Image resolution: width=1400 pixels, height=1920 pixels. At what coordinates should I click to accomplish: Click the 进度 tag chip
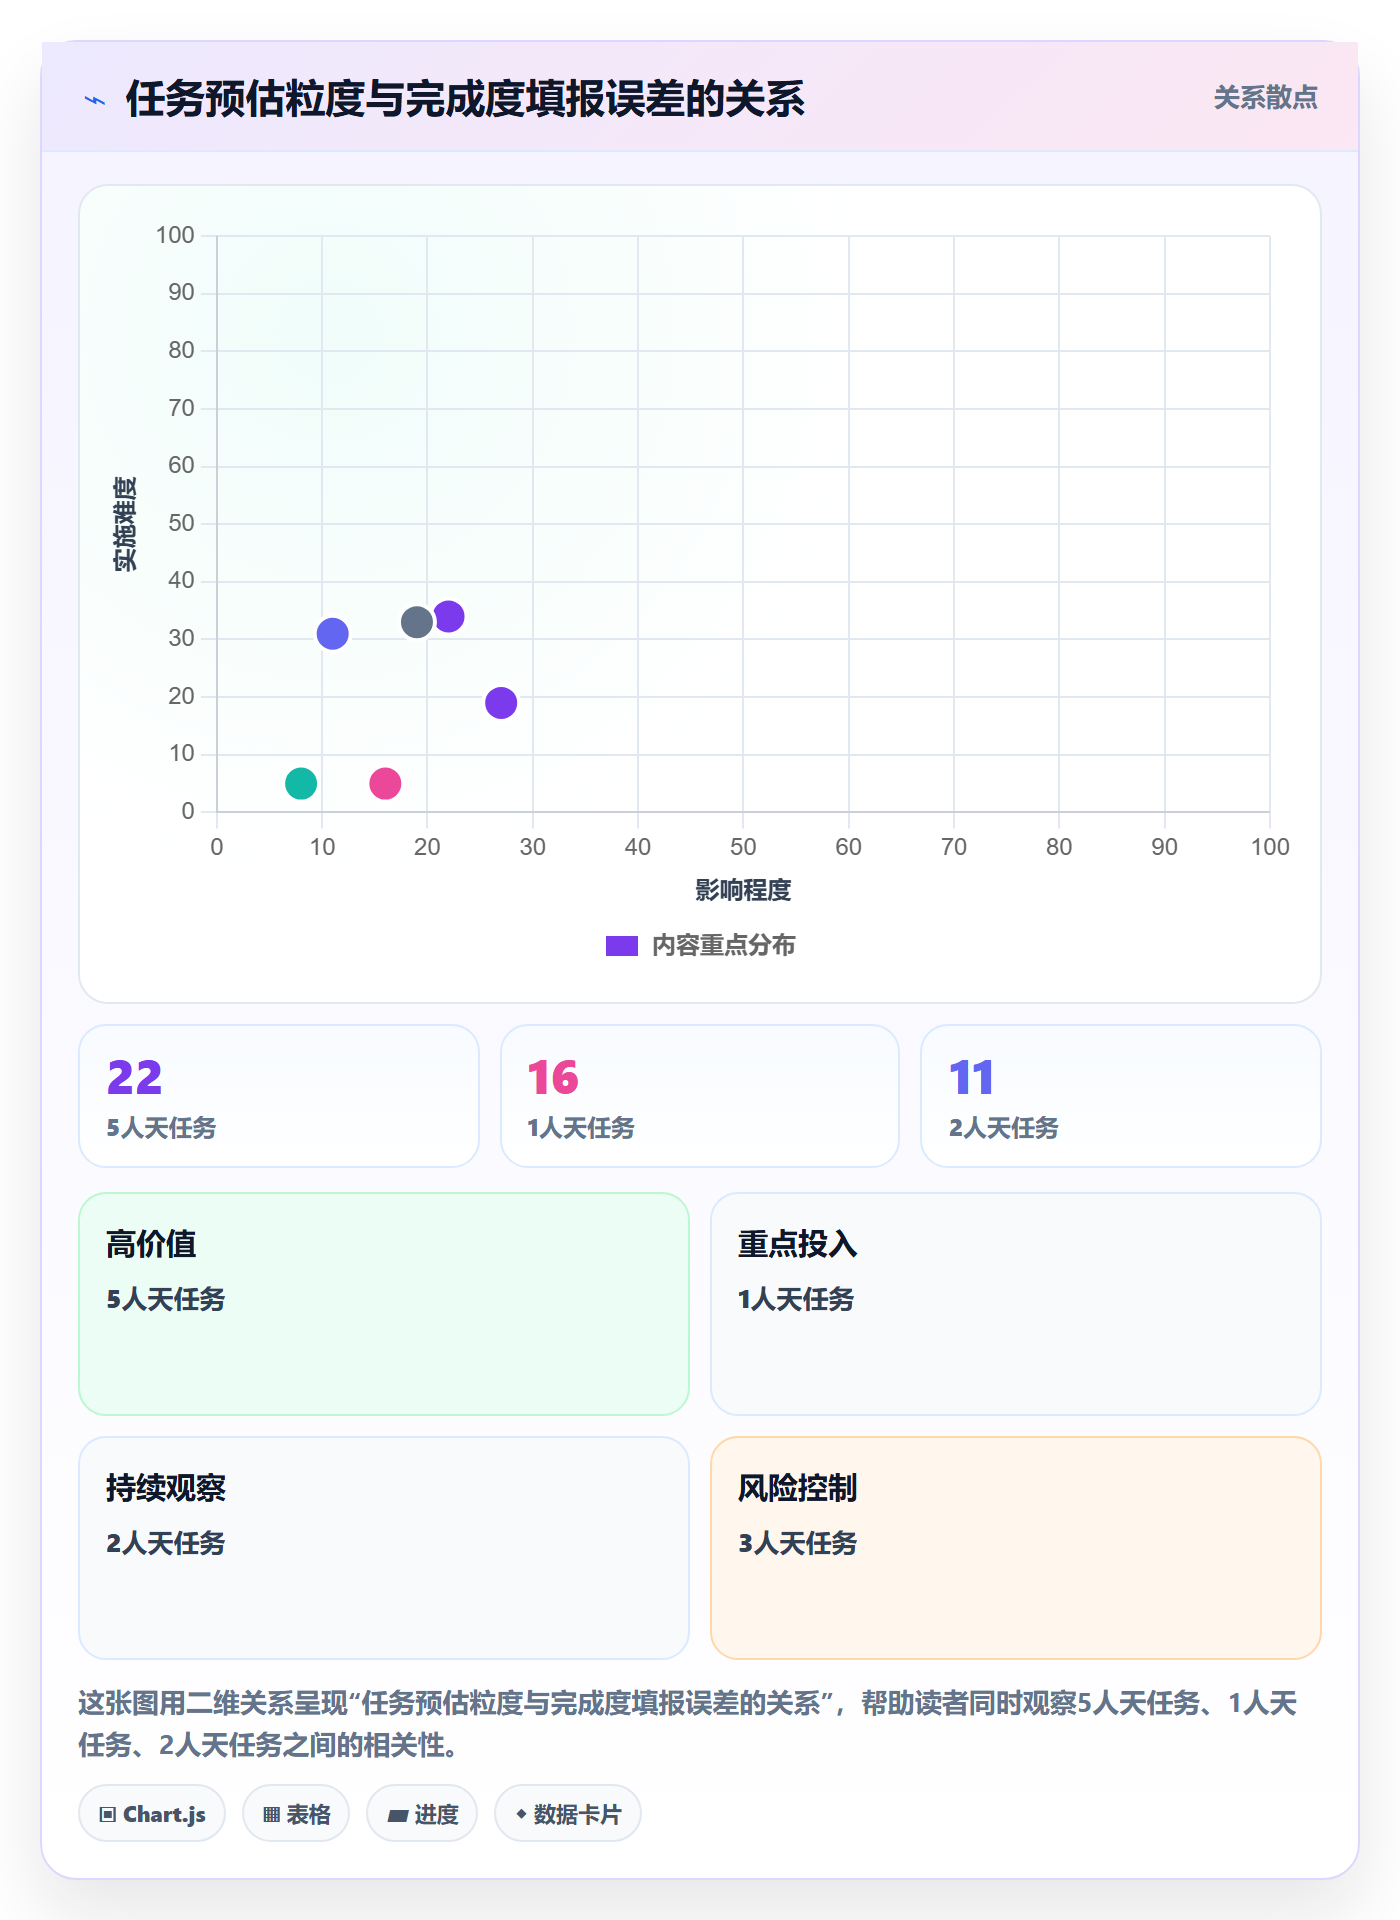[x=422, y=1814]
